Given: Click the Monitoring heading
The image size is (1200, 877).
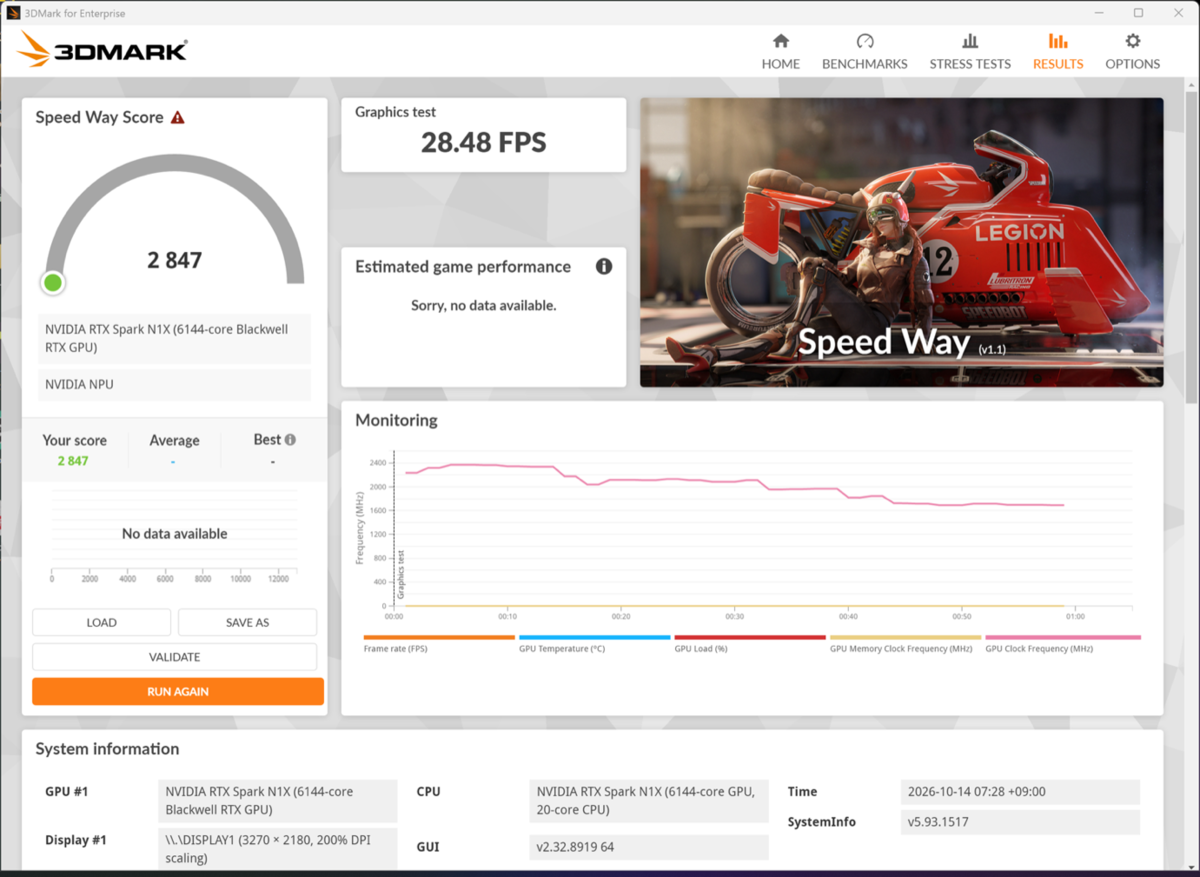Looking at the screenshot, I should coord(396,420).
